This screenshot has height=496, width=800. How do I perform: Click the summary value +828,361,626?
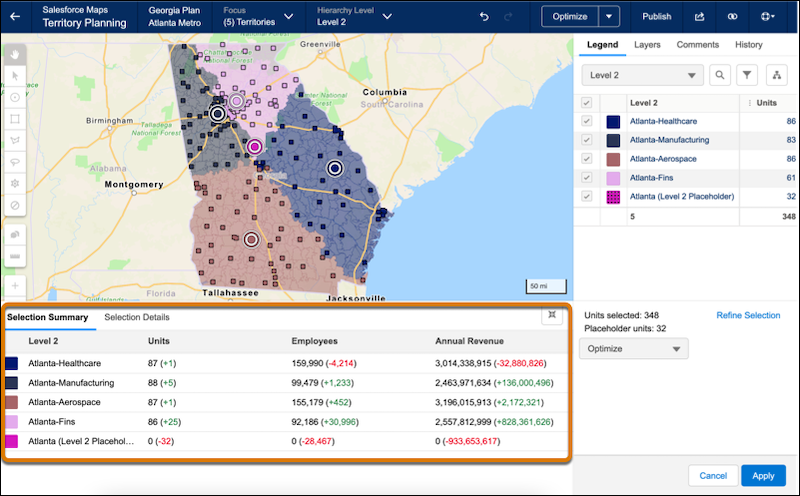point(523,421)
